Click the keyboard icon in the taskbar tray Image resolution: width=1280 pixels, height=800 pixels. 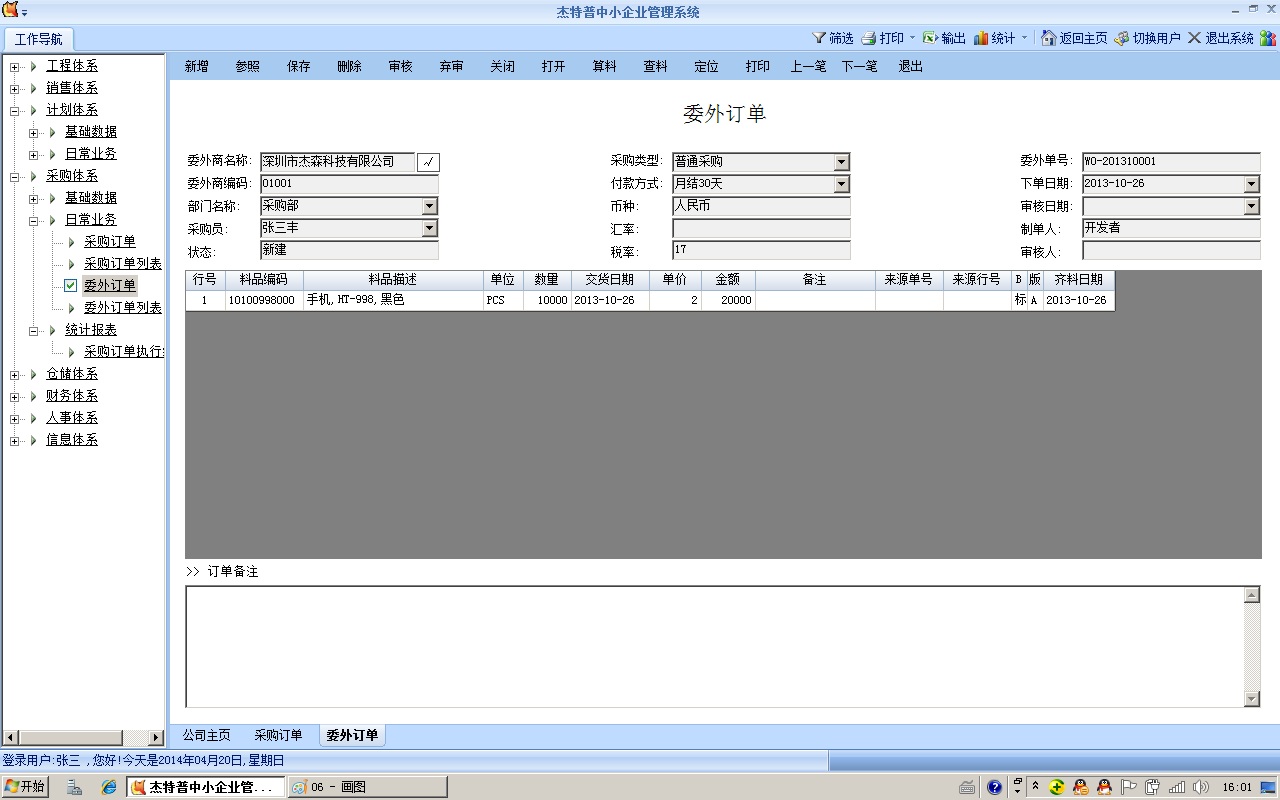coord(967,787)
